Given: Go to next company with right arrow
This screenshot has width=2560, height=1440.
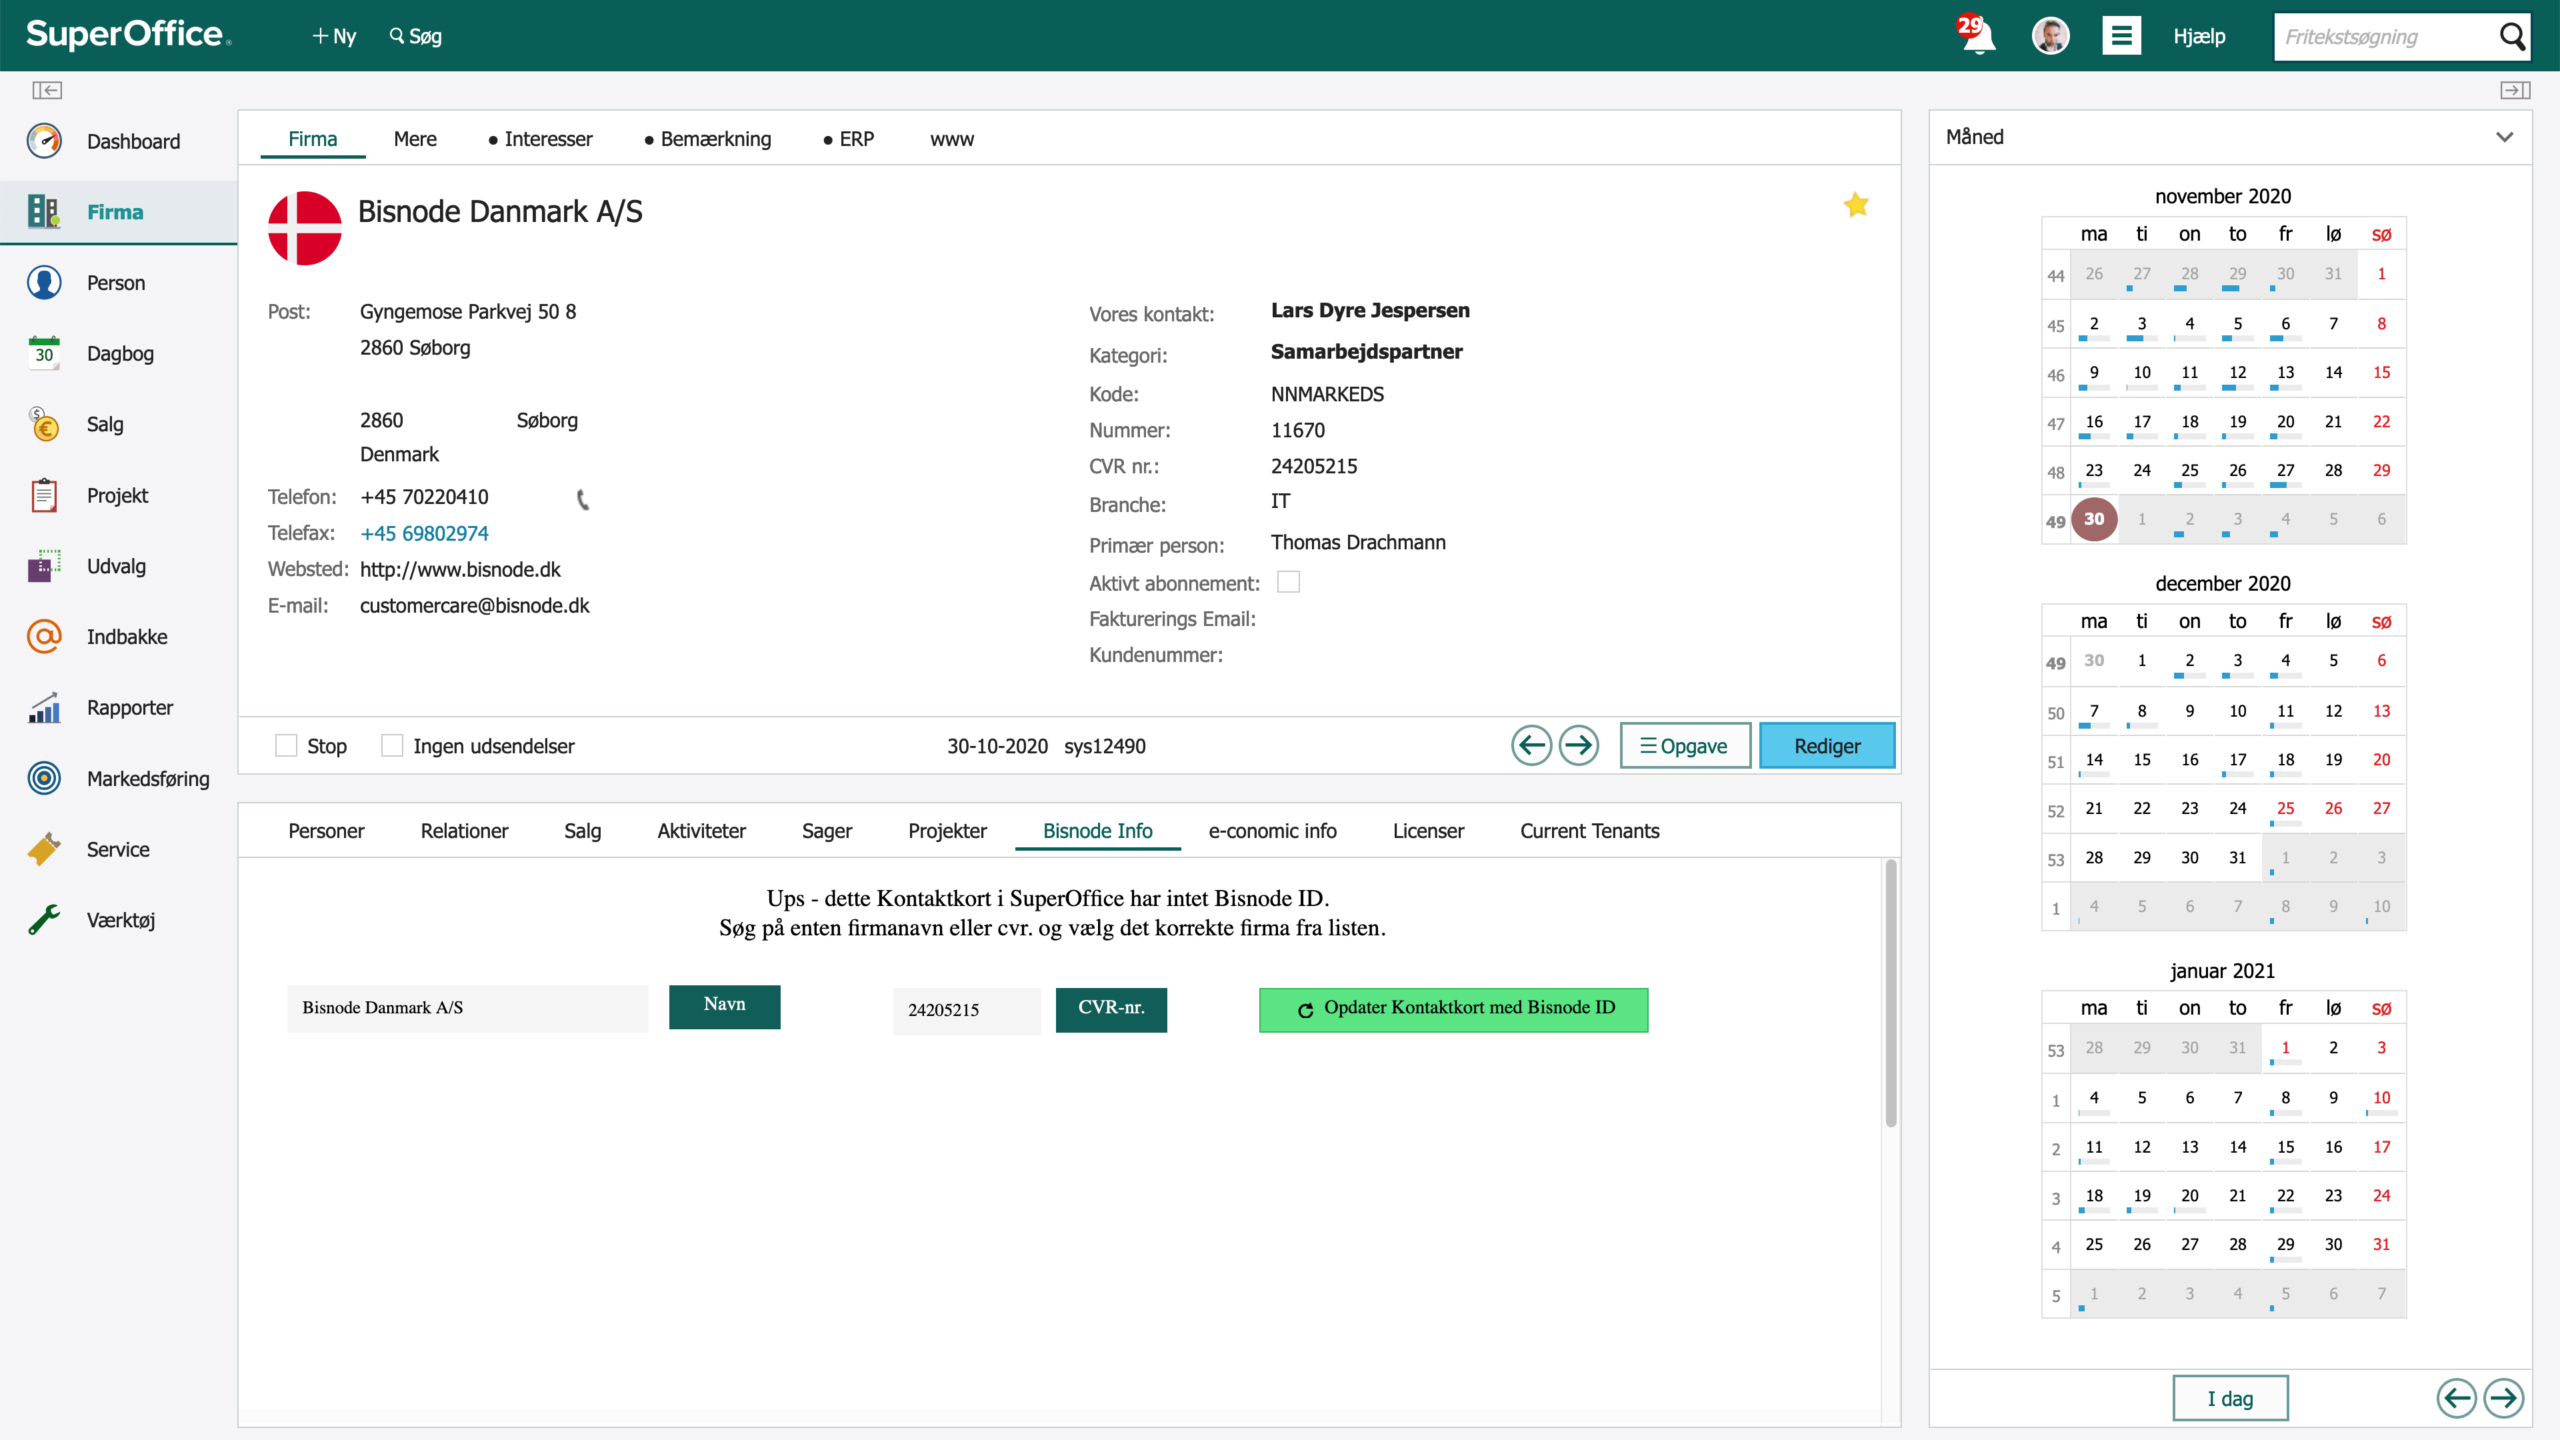Looking at the screenshot, I should click(1579, 745).
